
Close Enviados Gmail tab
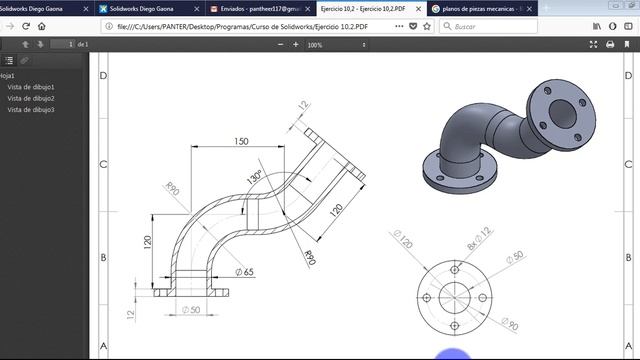click(x=308, y=9)
